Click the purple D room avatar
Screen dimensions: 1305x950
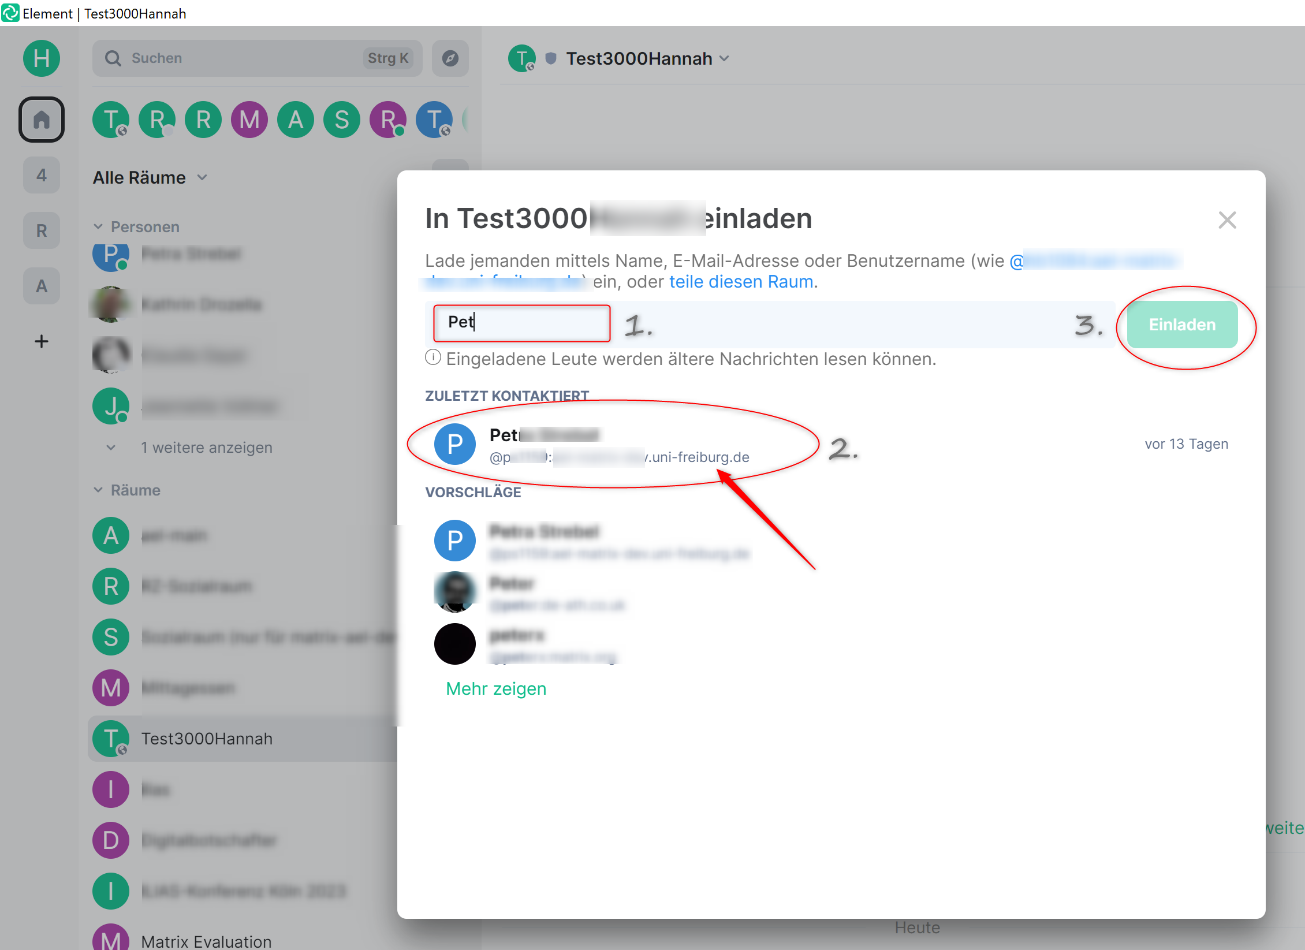point(111,840)
